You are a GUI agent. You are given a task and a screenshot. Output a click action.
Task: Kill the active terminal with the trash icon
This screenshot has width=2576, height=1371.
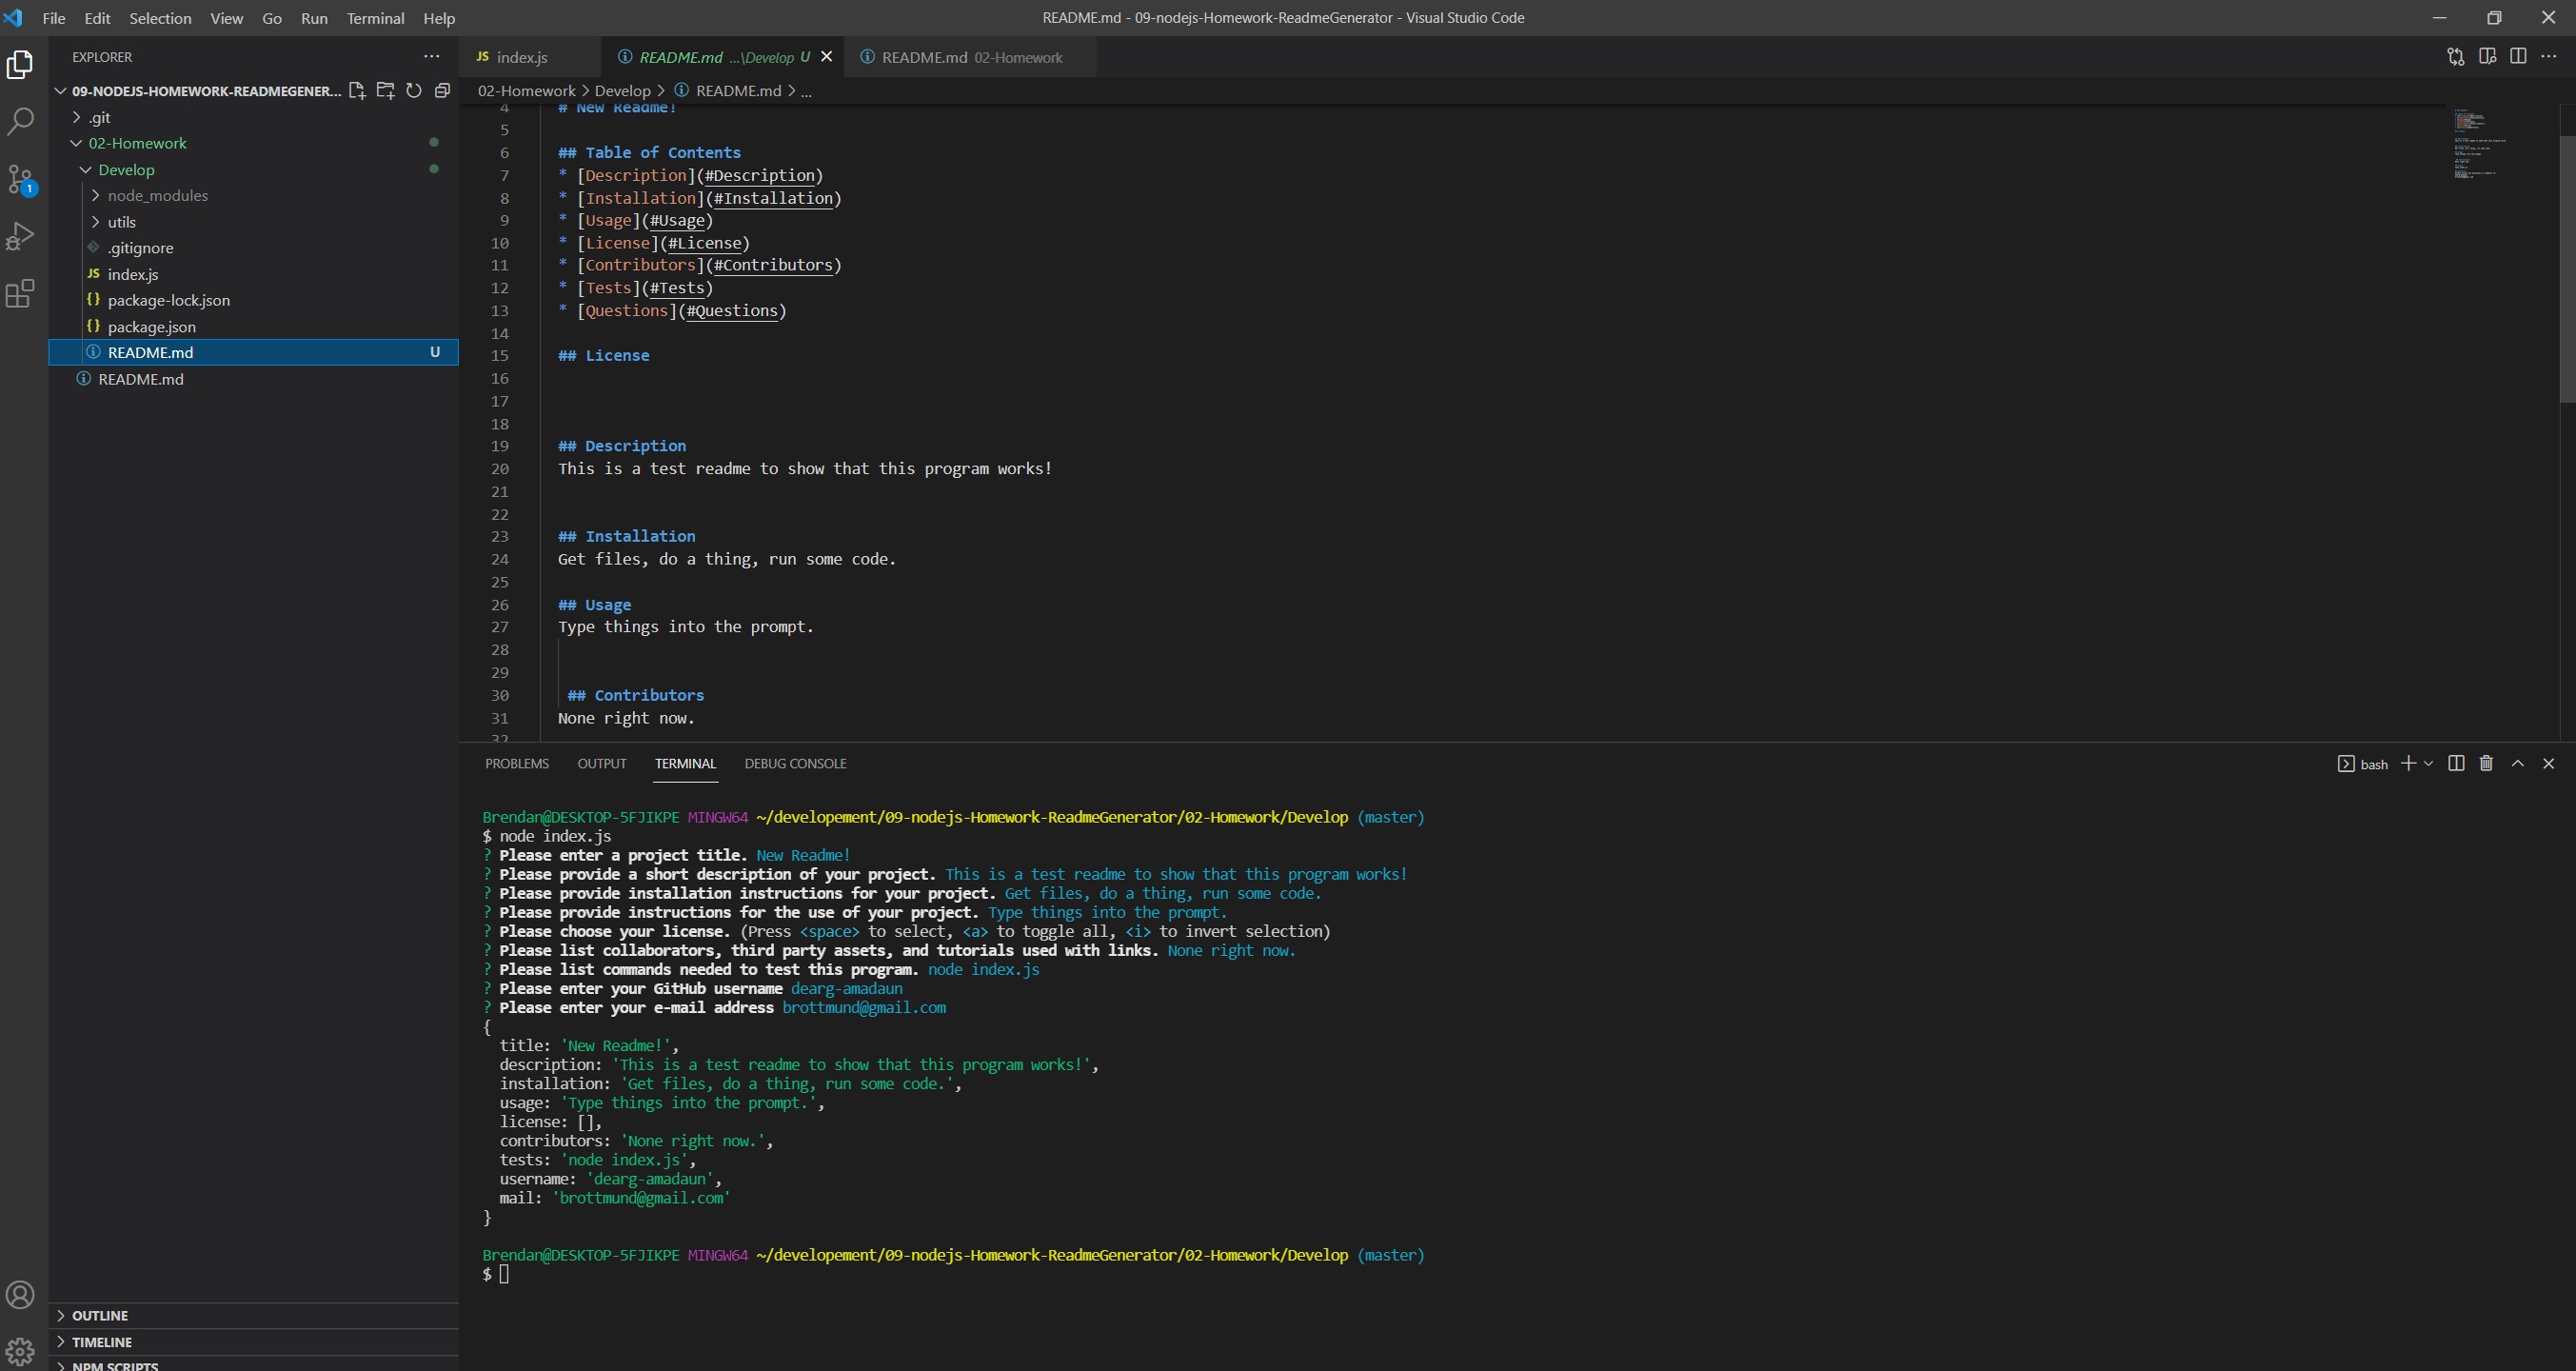(2486, 763)
